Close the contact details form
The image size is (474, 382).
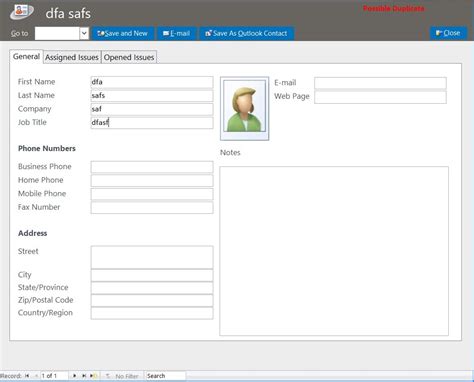click(448, 33)
